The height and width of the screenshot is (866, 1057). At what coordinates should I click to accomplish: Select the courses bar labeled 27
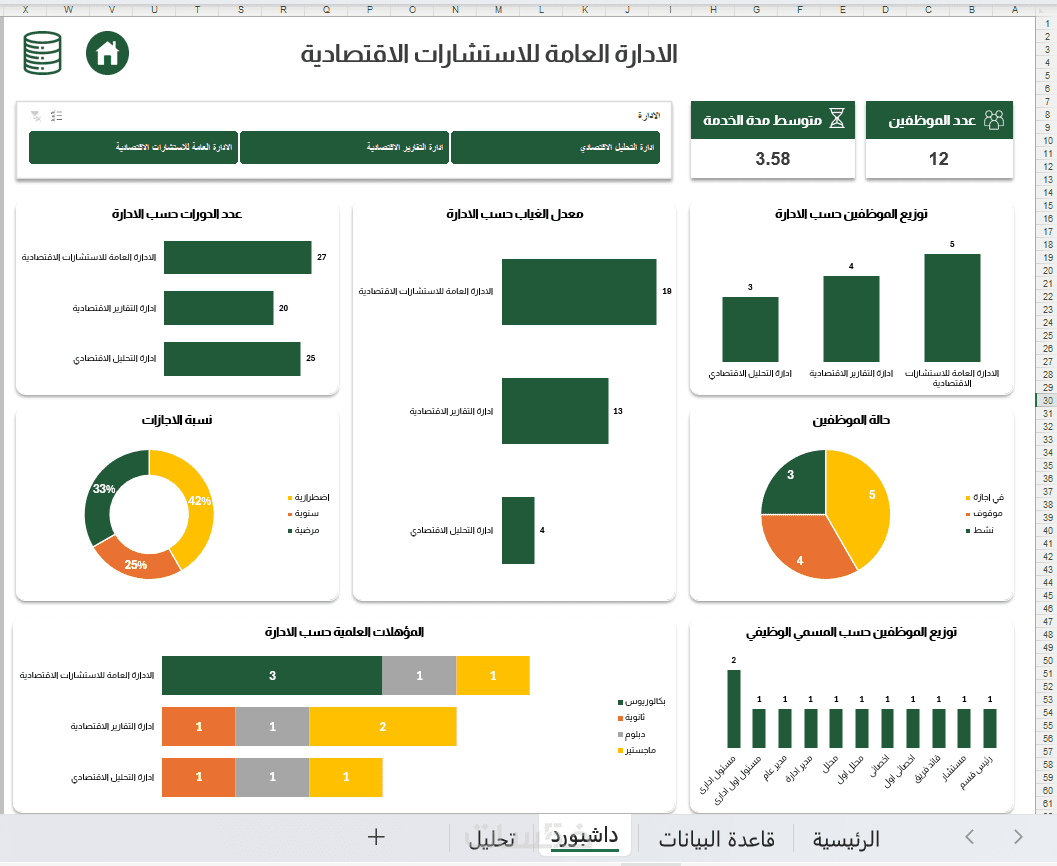click(237, 257)
